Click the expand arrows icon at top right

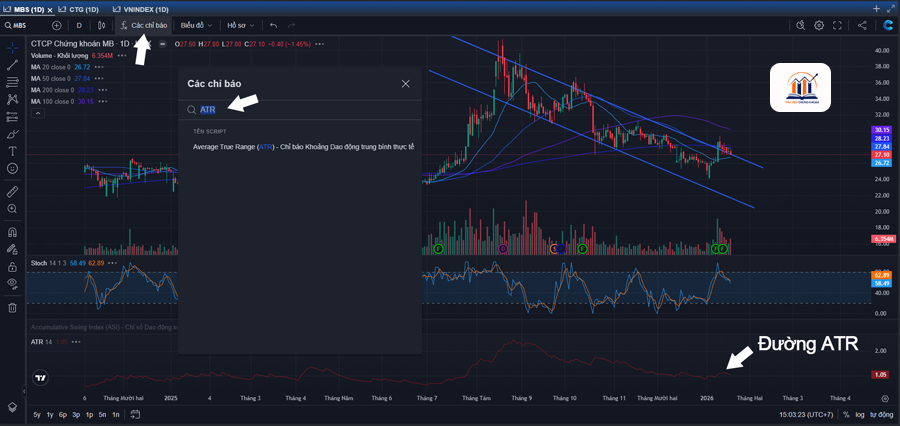pos(891,9)
